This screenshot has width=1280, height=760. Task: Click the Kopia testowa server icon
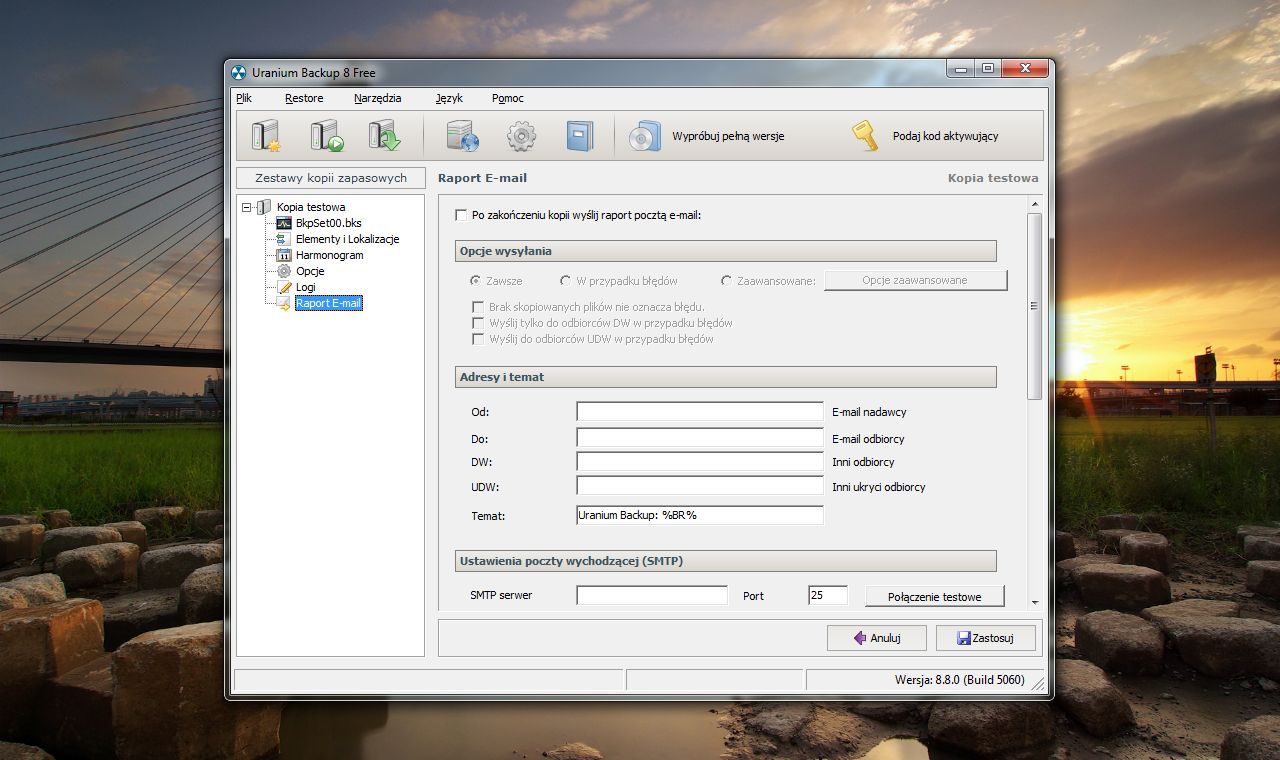(x=264, y=207)
